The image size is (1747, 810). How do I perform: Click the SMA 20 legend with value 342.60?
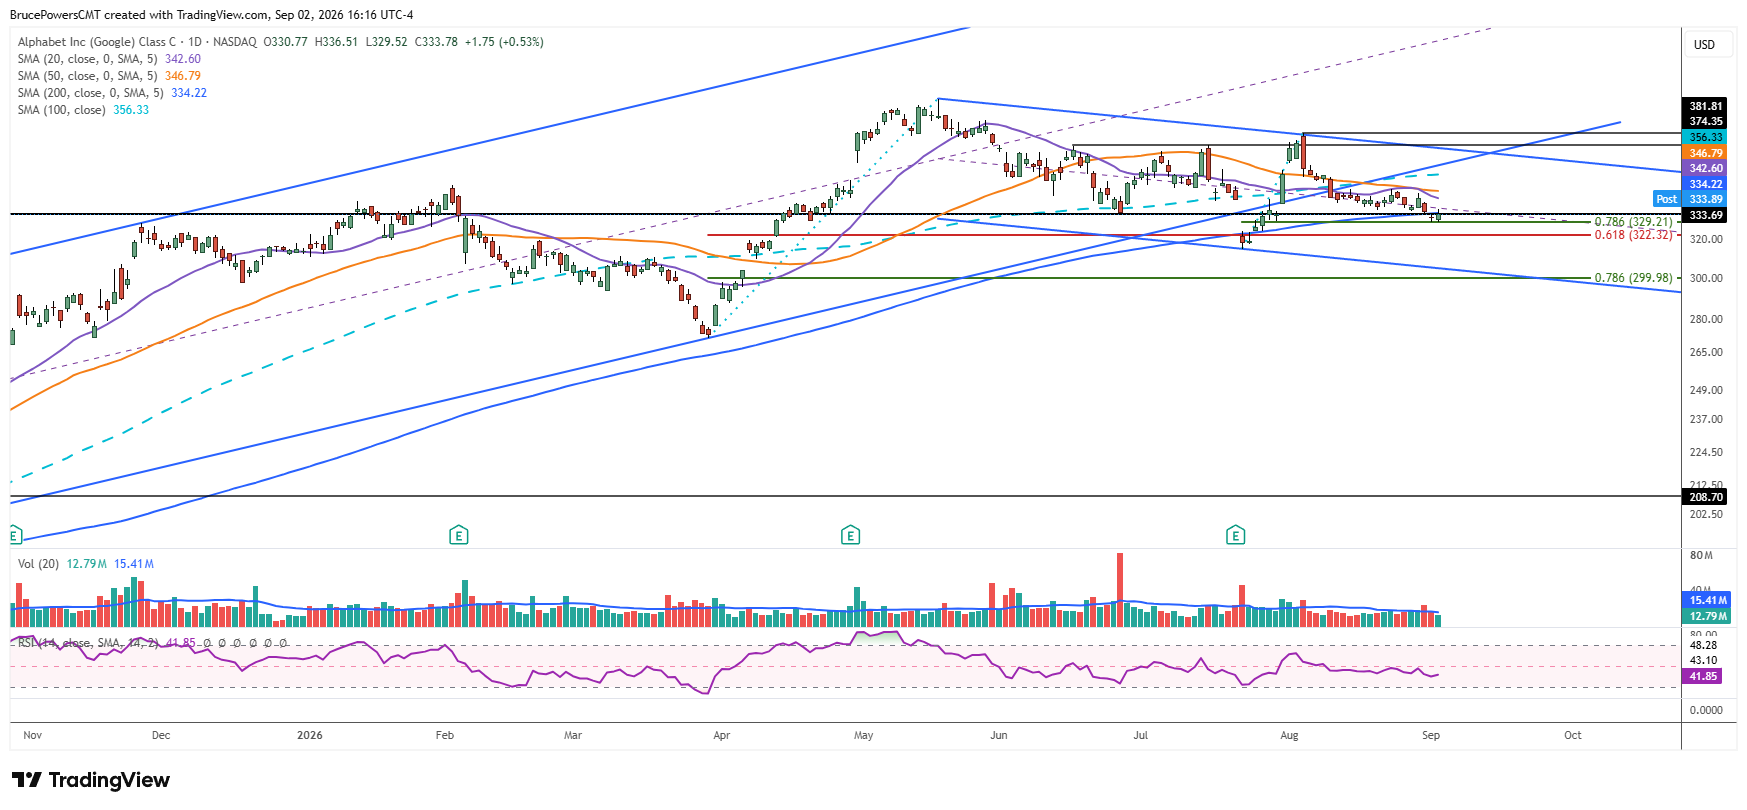pyautogui.click(x=109, y=59)
